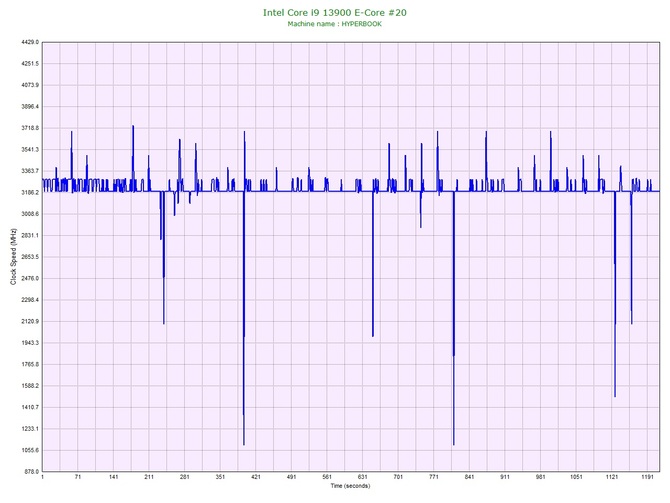The height and width of the screenshot is (503, 670).
Task: Click the 3896.4 y-axis tick label
Action: pyautogui.click(x=30, y=106)
